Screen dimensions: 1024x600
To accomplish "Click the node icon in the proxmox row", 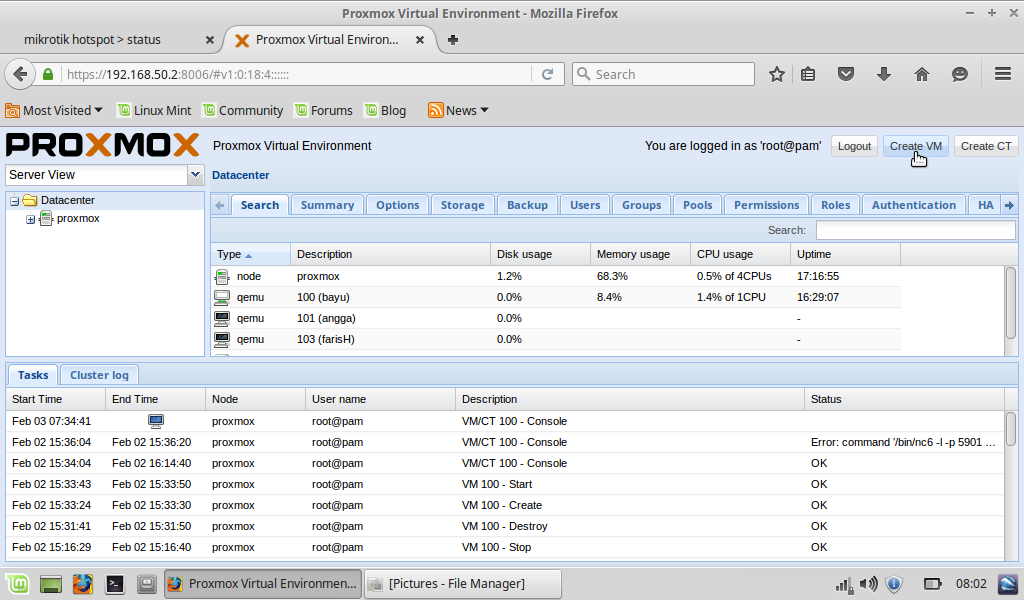I will 222,277.
